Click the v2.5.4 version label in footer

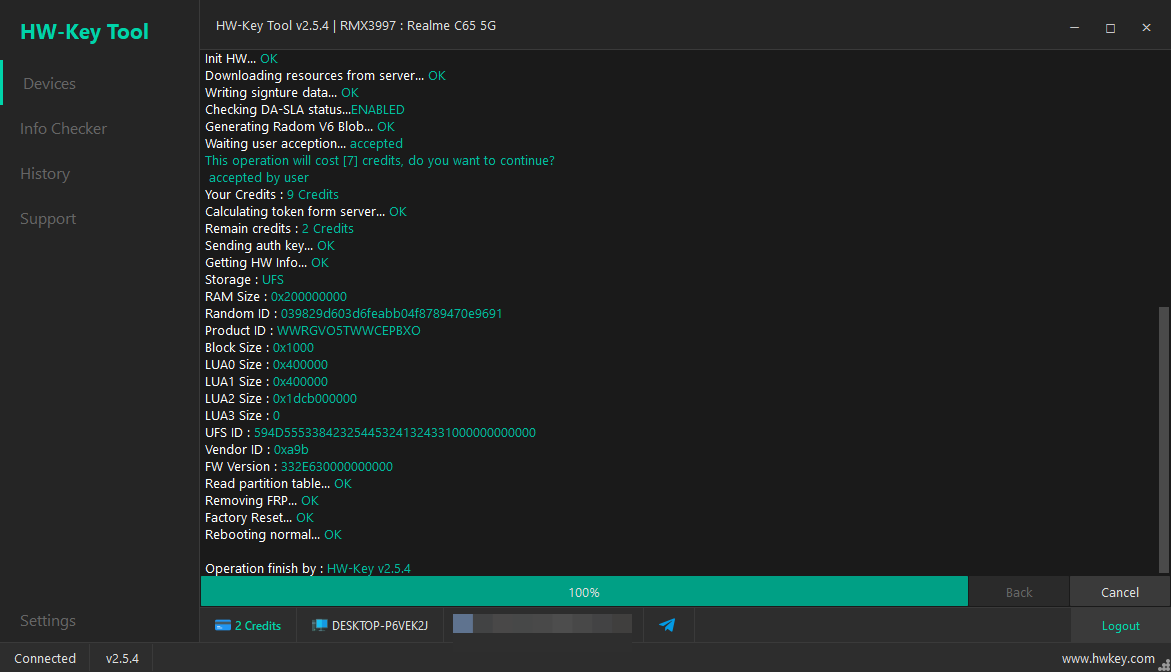[122, 659]
